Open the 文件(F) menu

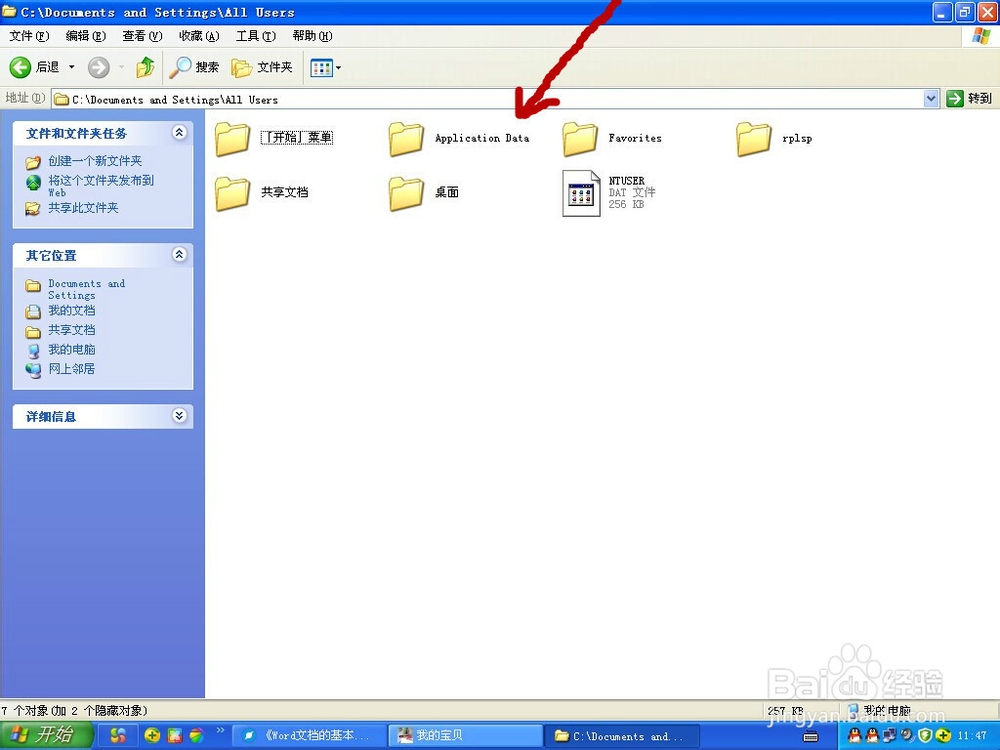(29, 36)
